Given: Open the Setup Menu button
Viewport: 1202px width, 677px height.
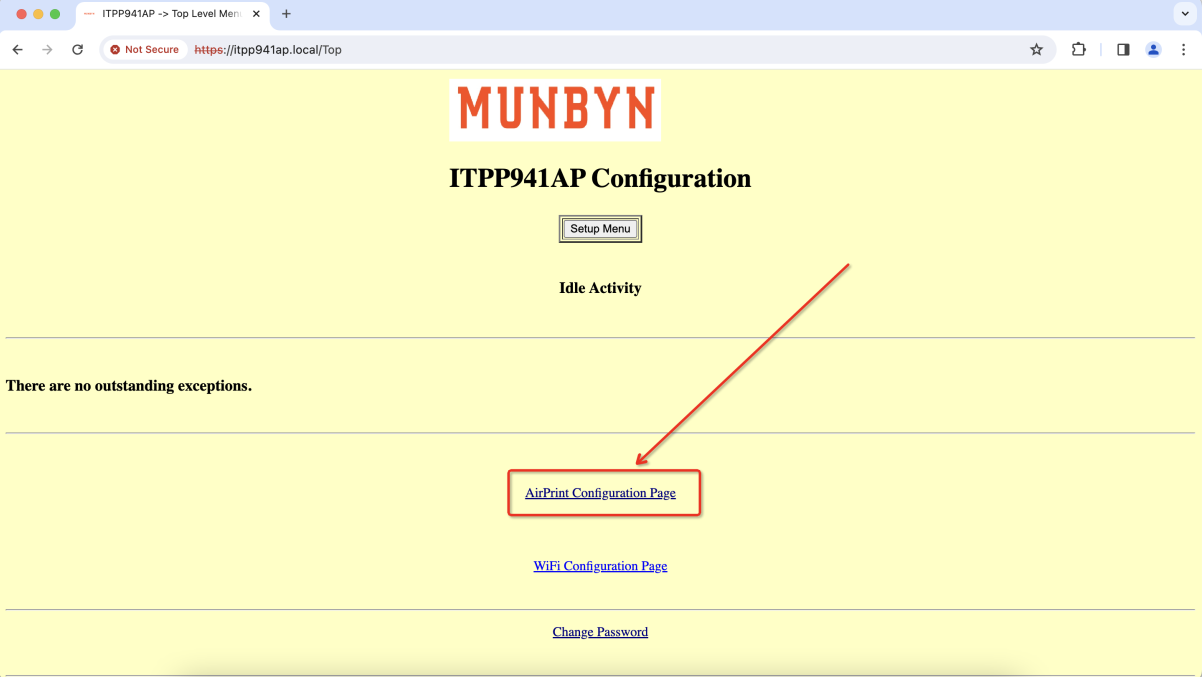Looking at the screenshot, I should click(x=600, y=229).
